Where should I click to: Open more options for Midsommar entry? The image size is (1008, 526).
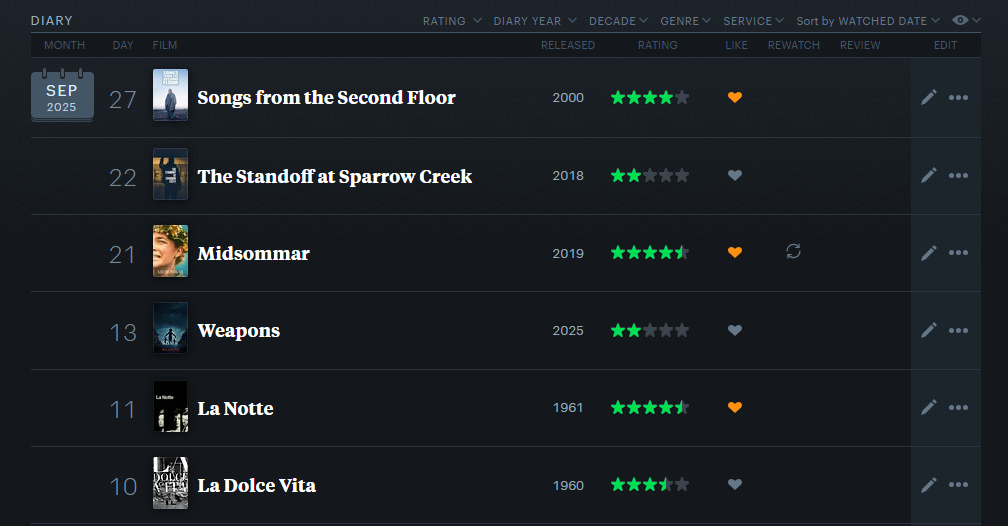(958, 252)
